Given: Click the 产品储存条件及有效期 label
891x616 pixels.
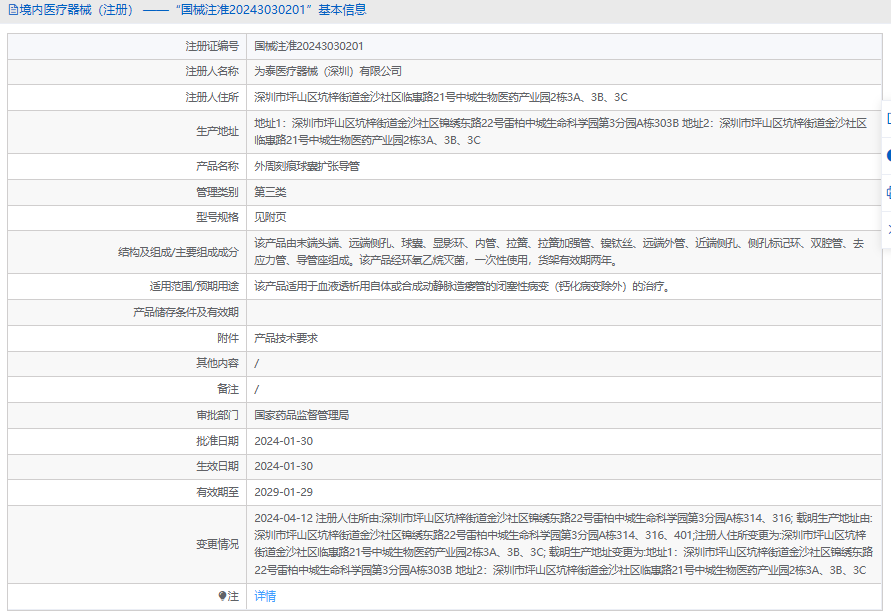Looking at the screenshot, I should tap(186, 312).
